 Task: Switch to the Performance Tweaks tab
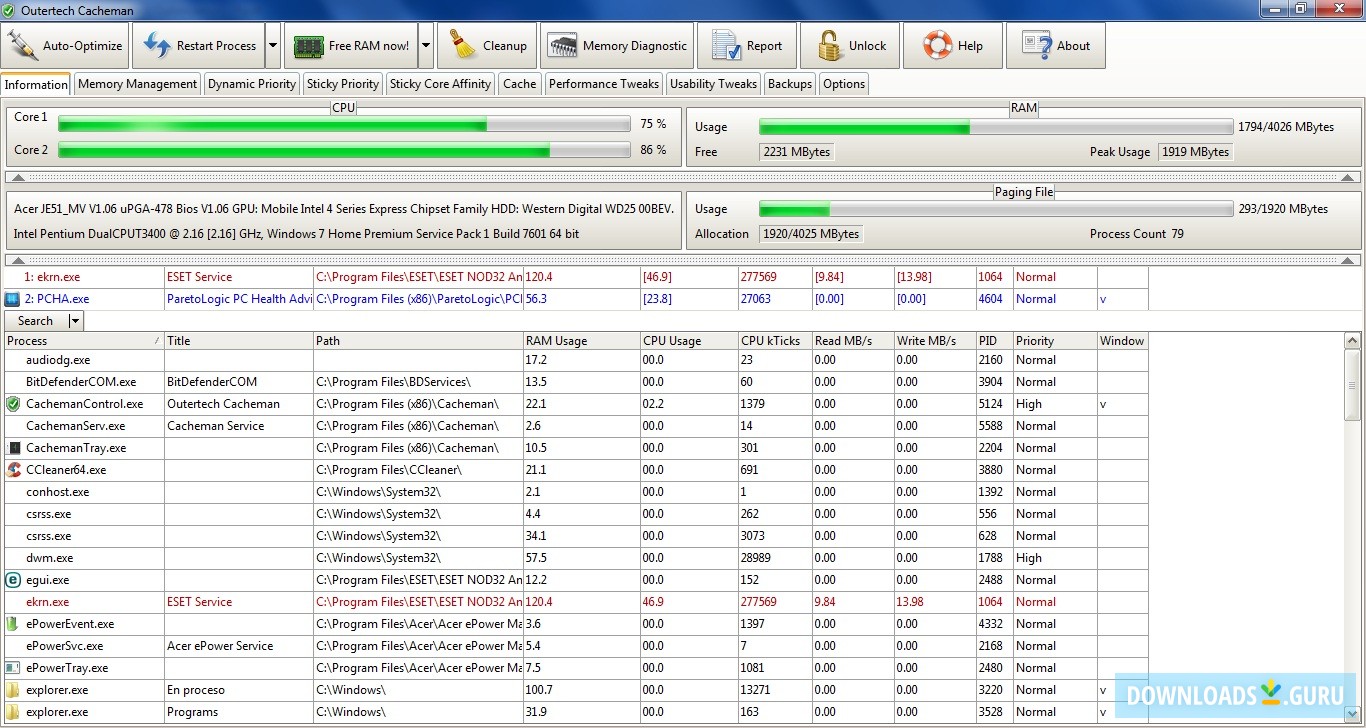pyautogui.click(x=604, y=84)
